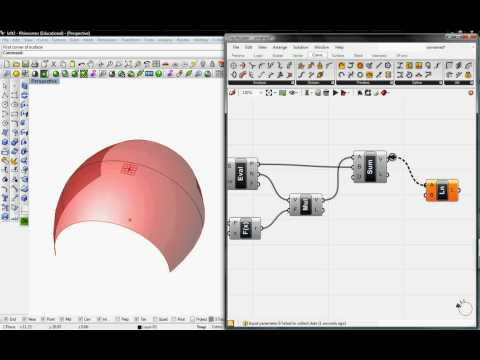Viewport: 480px width, 360px height.
Task: Click the first icon in Grasshopper Analysis panel
Action: (301, 66)
